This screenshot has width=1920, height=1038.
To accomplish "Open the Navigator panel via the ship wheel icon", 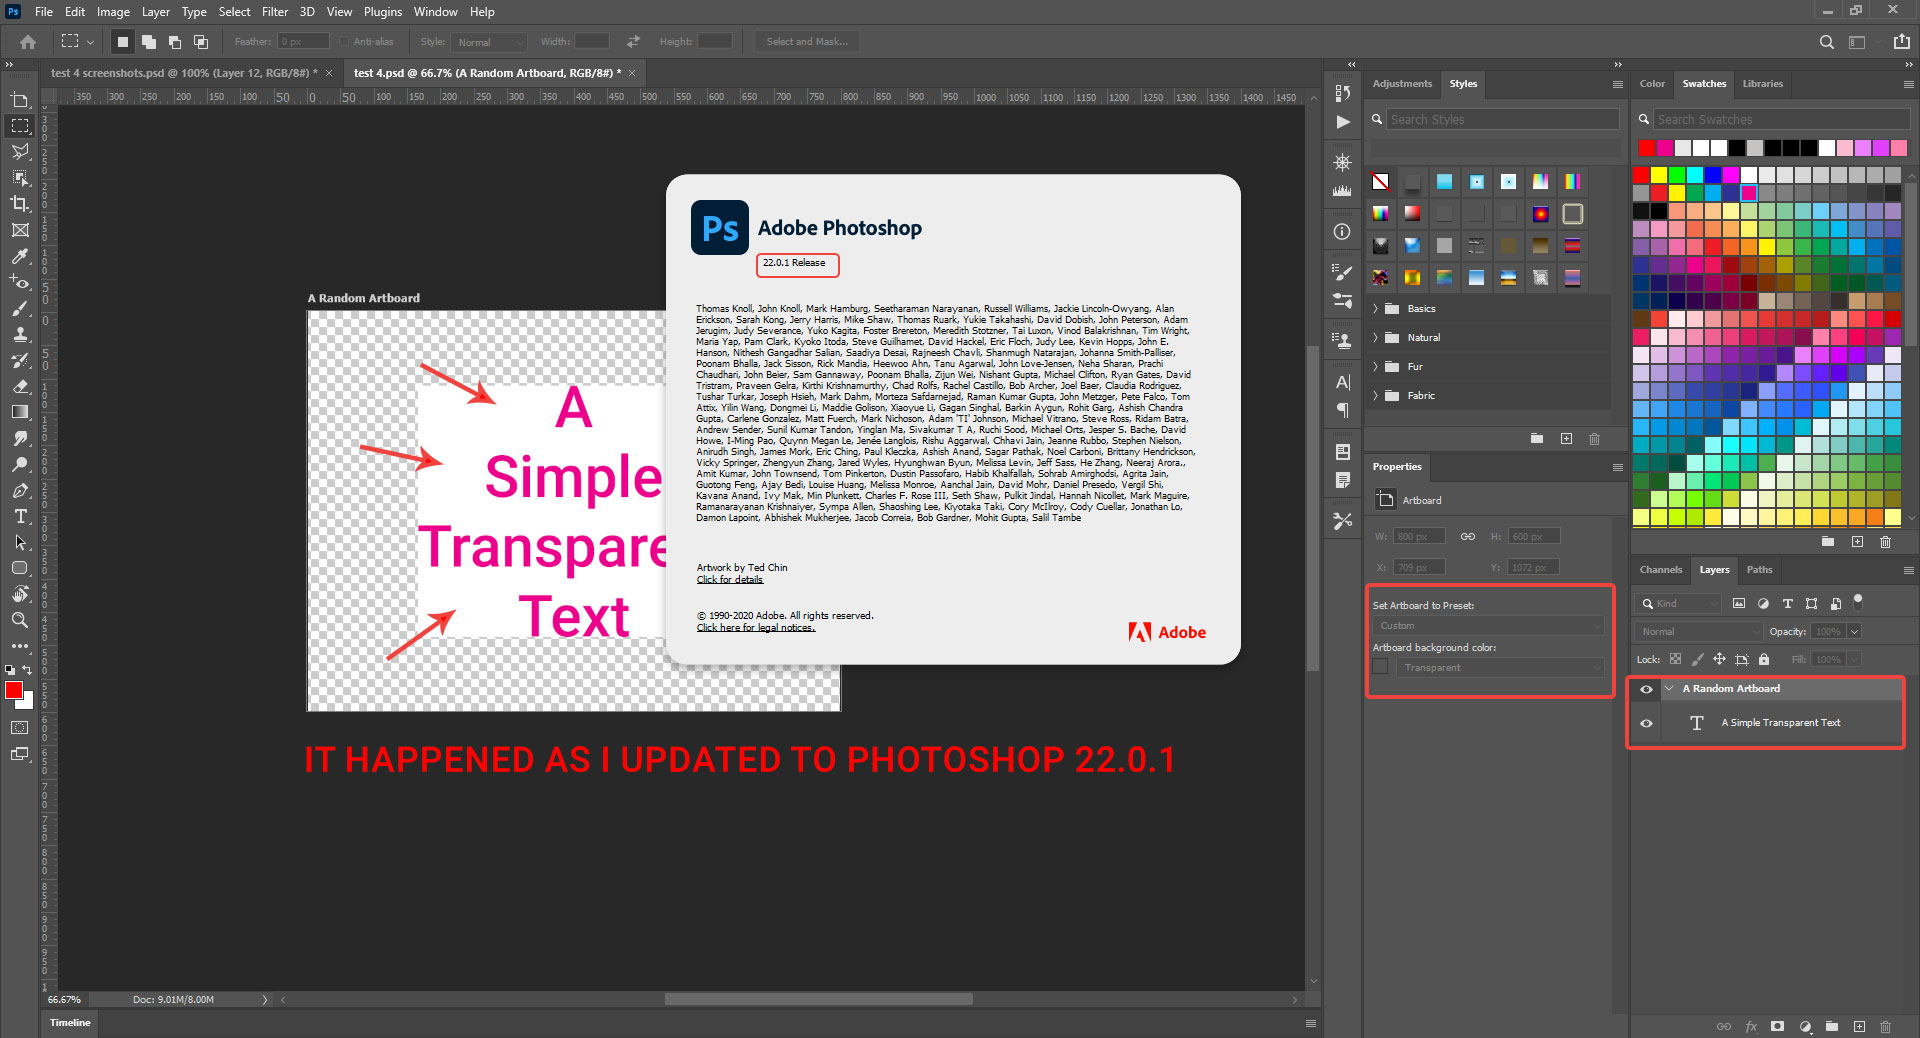I will pyautogui.click(x=1342, y=161).
